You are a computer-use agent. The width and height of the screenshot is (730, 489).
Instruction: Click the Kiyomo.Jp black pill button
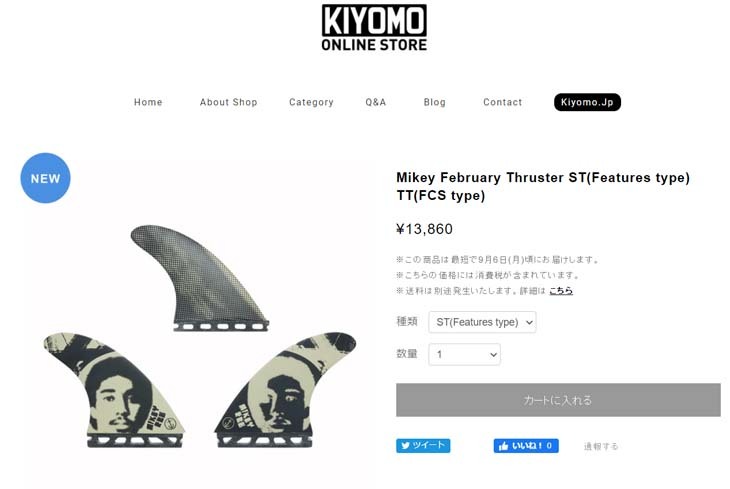[x=587, y=102]
